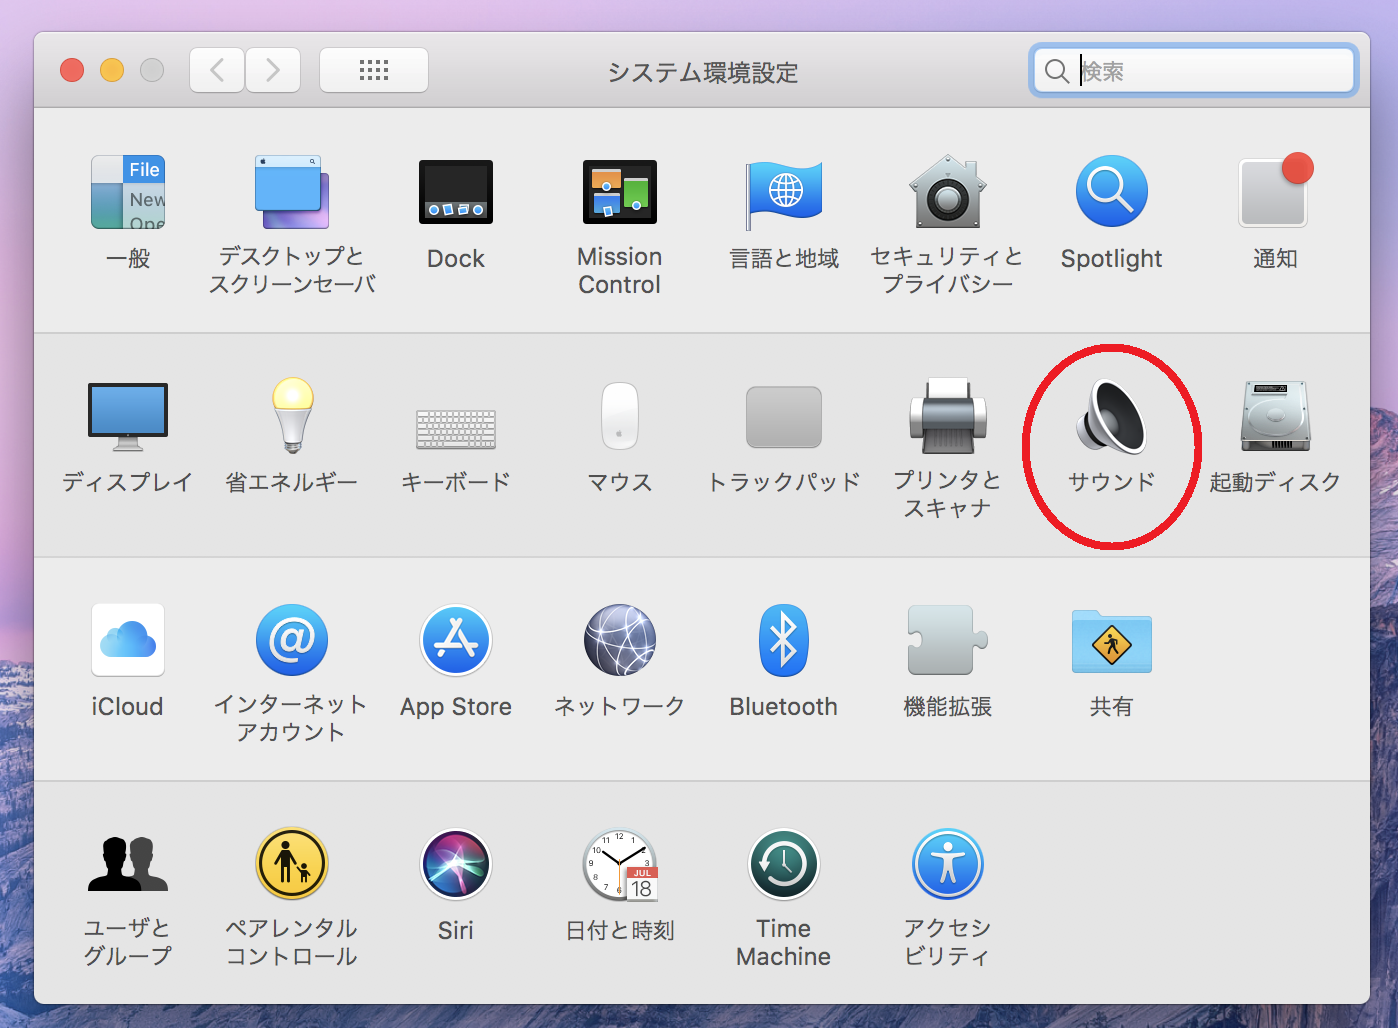Open 機能拡張 puzzle piece icon

click(x=948, y=640)
